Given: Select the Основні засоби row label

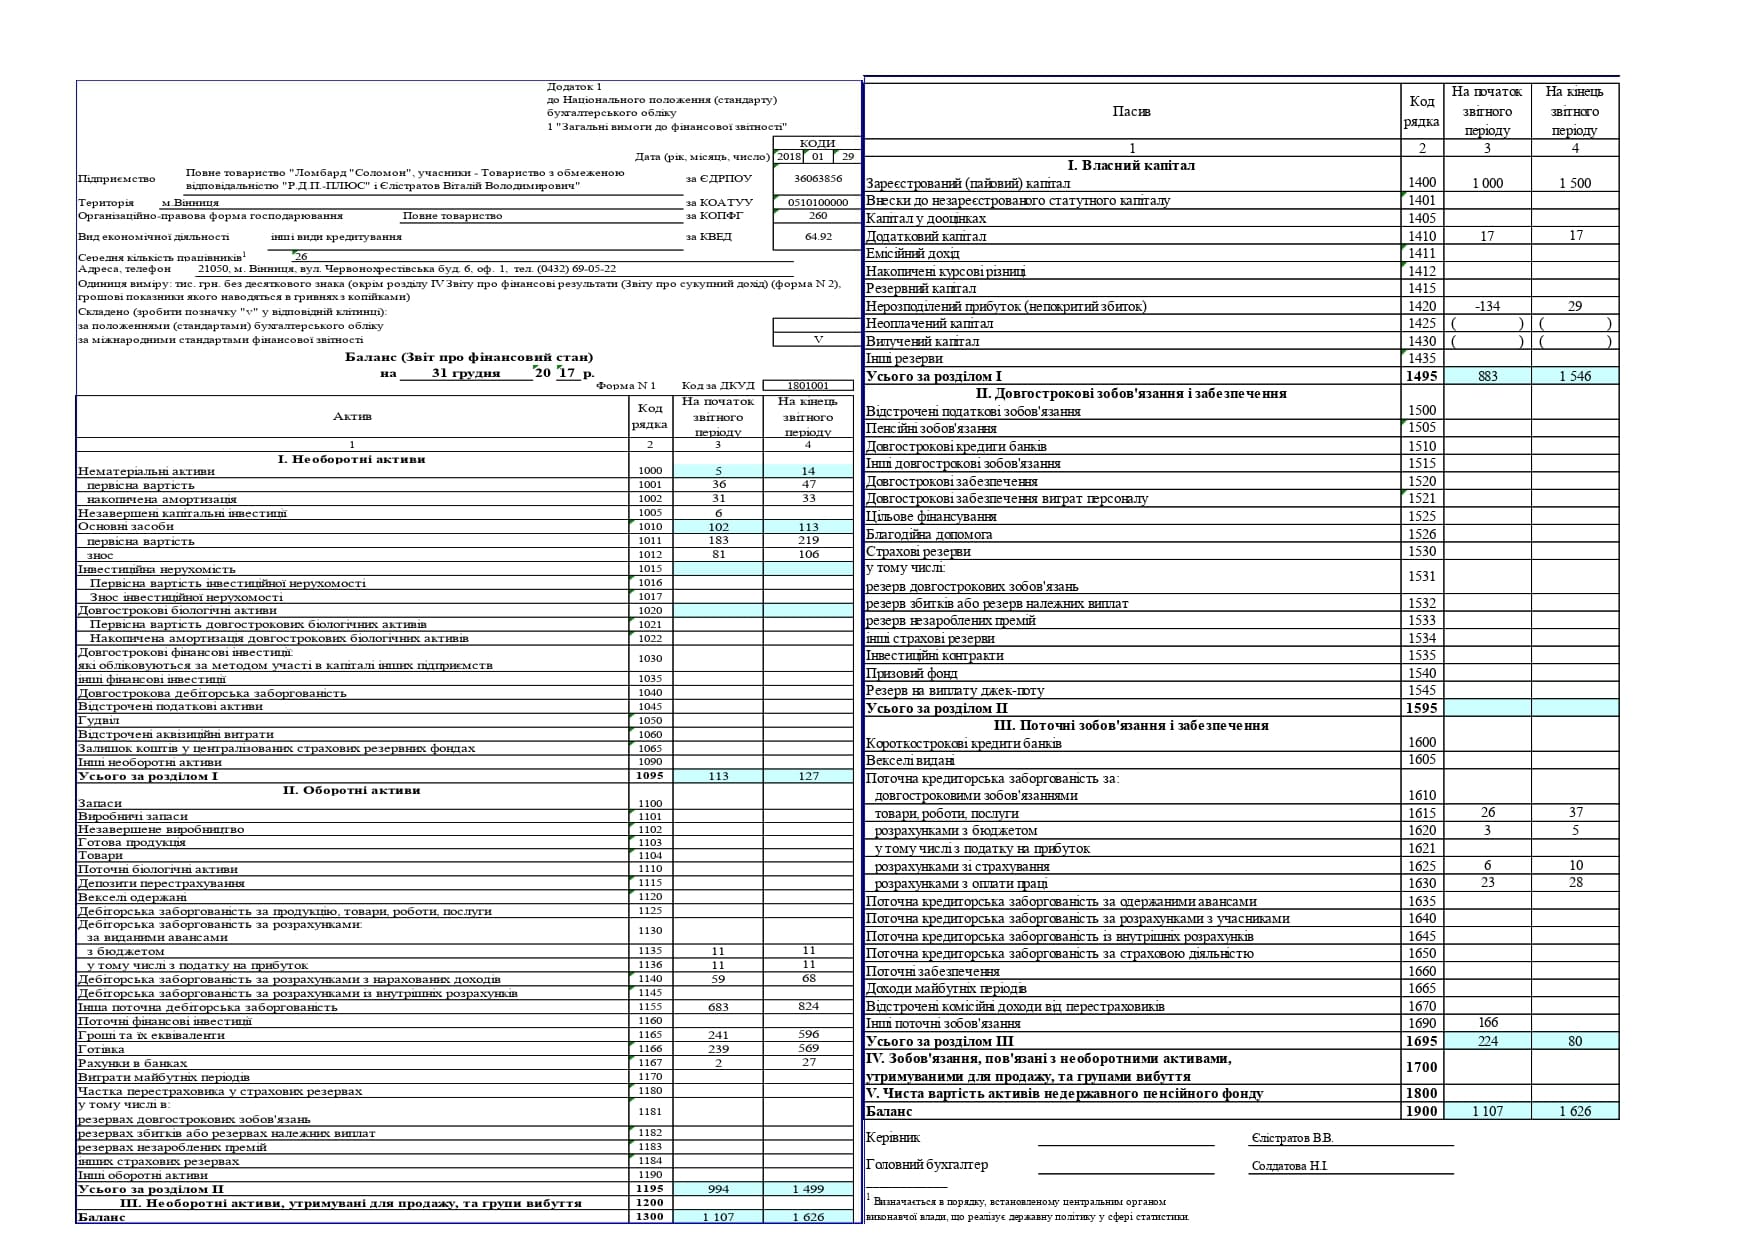Looking at the screenshot, I should coord(126,527).
